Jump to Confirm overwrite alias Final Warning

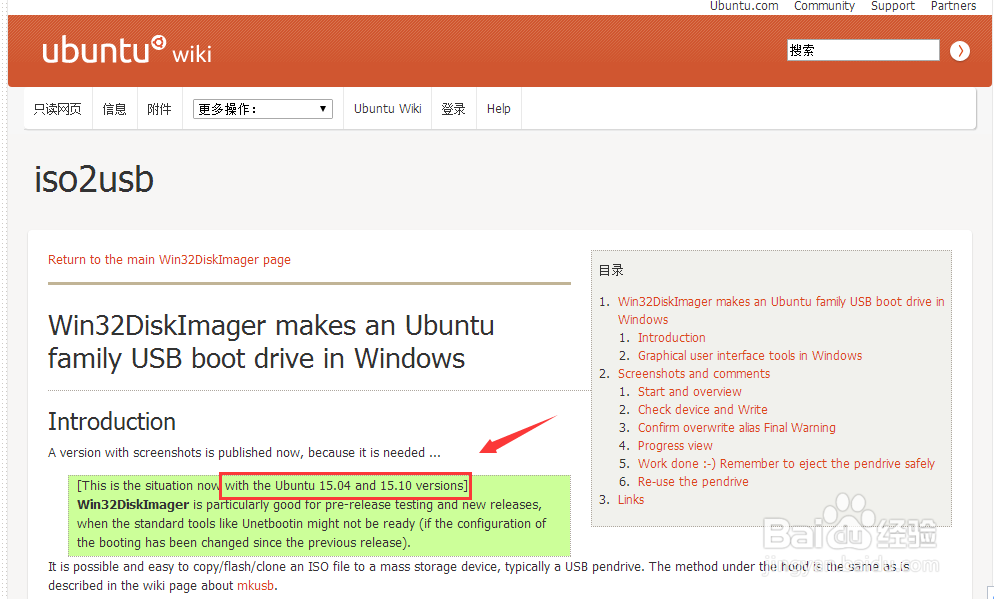click(x=737, y=428)
